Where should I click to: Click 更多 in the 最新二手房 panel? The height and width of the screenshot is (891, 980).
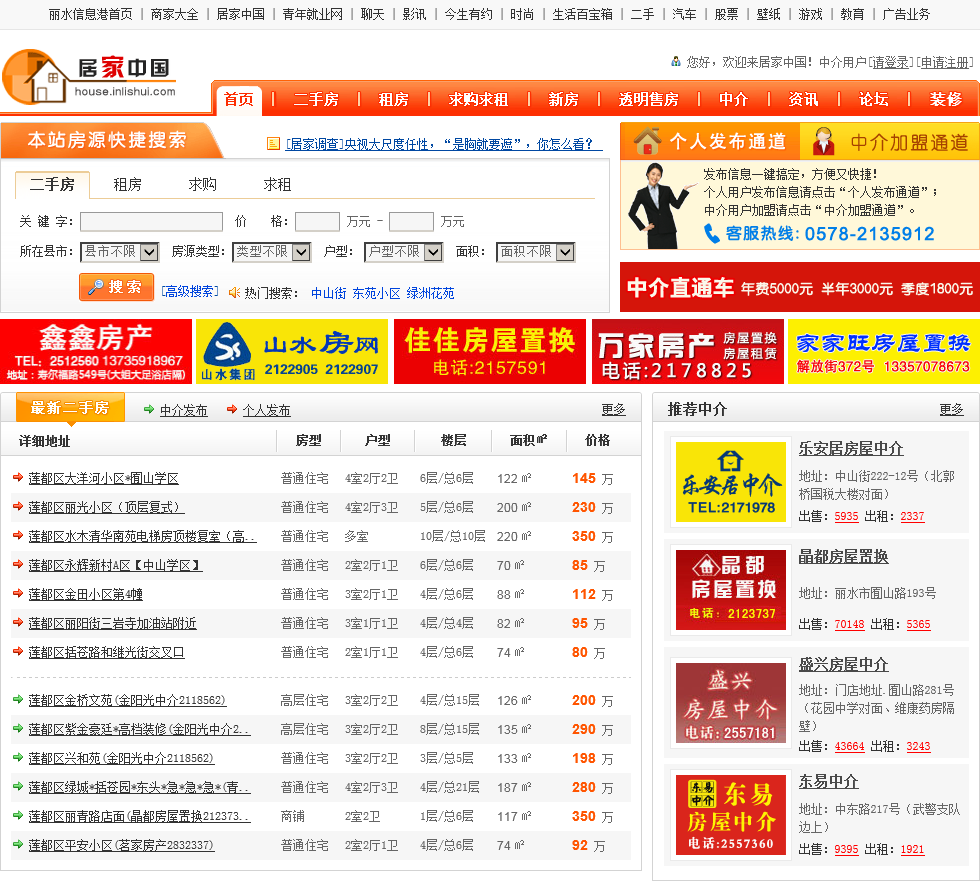[614, 409]
